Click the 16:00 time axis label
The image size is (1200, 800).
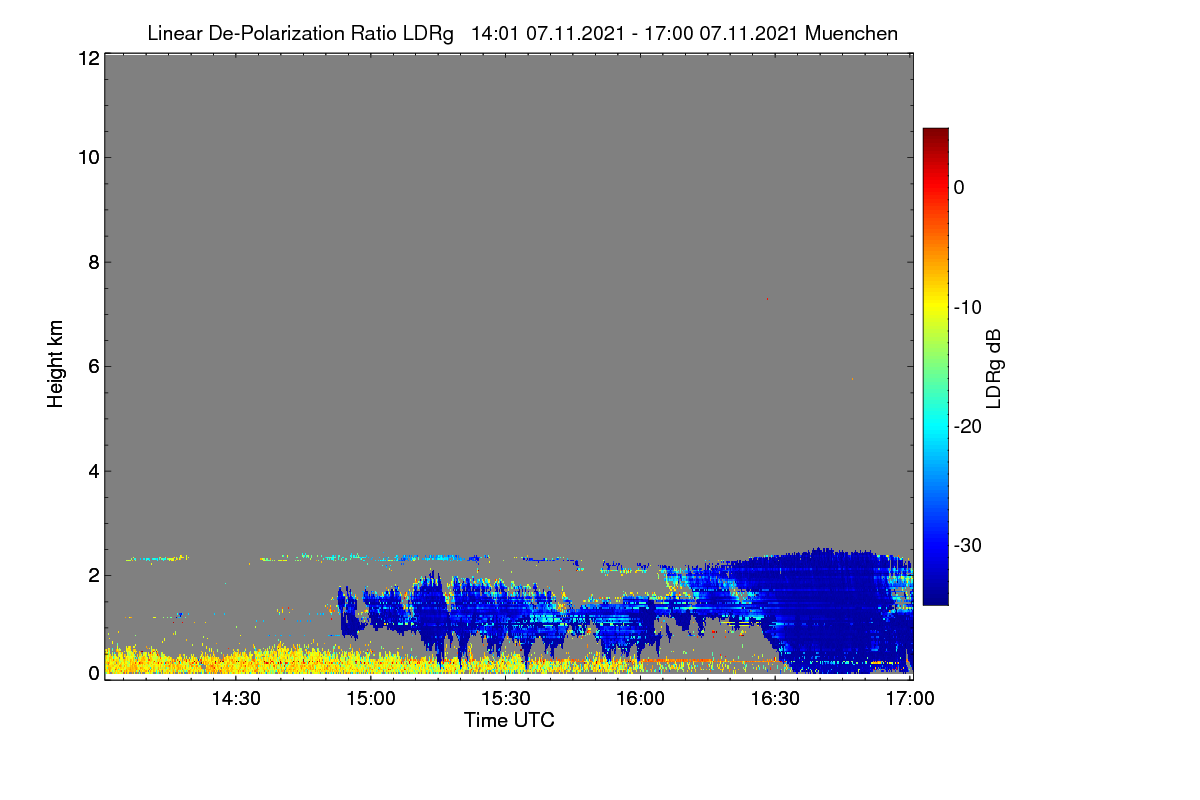(x=641, y=698)
